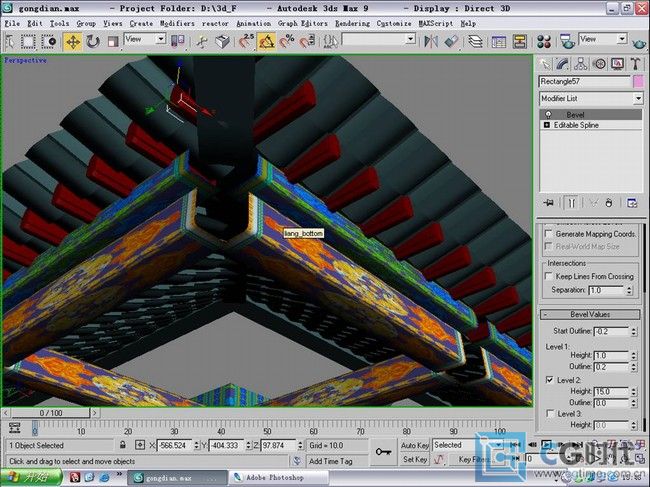Expand the Editable Spline stack entry
Image resolution: width=650 pixels, height=487 pixels.
tap(546, 125)
